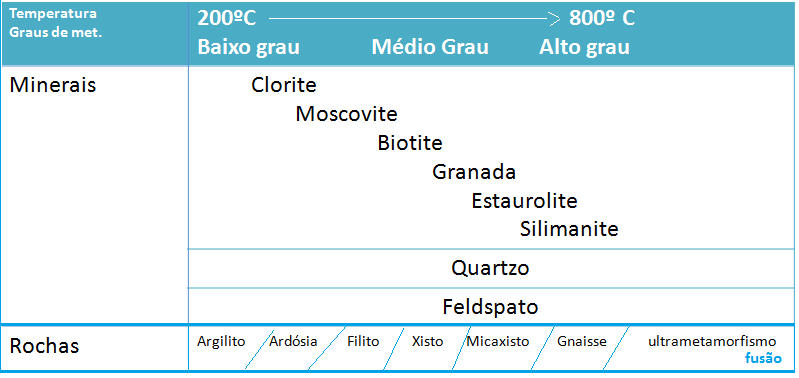Click the Quartzo row
This screenshot has width=799, height=378.
click(491, 268)
